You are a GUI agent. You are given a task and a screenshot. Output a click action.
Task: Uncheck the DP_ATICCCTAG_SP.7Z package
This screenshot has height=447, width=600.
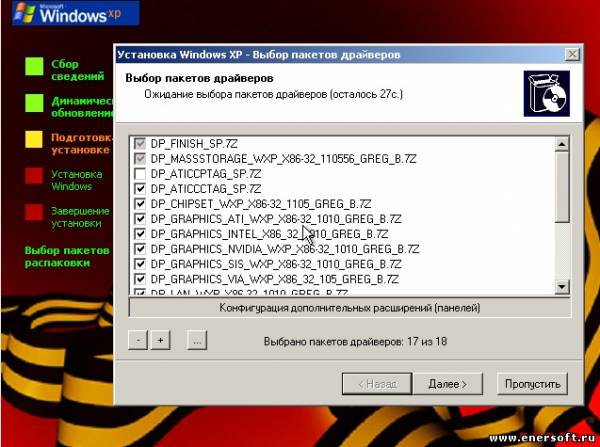tap(140, 189)
